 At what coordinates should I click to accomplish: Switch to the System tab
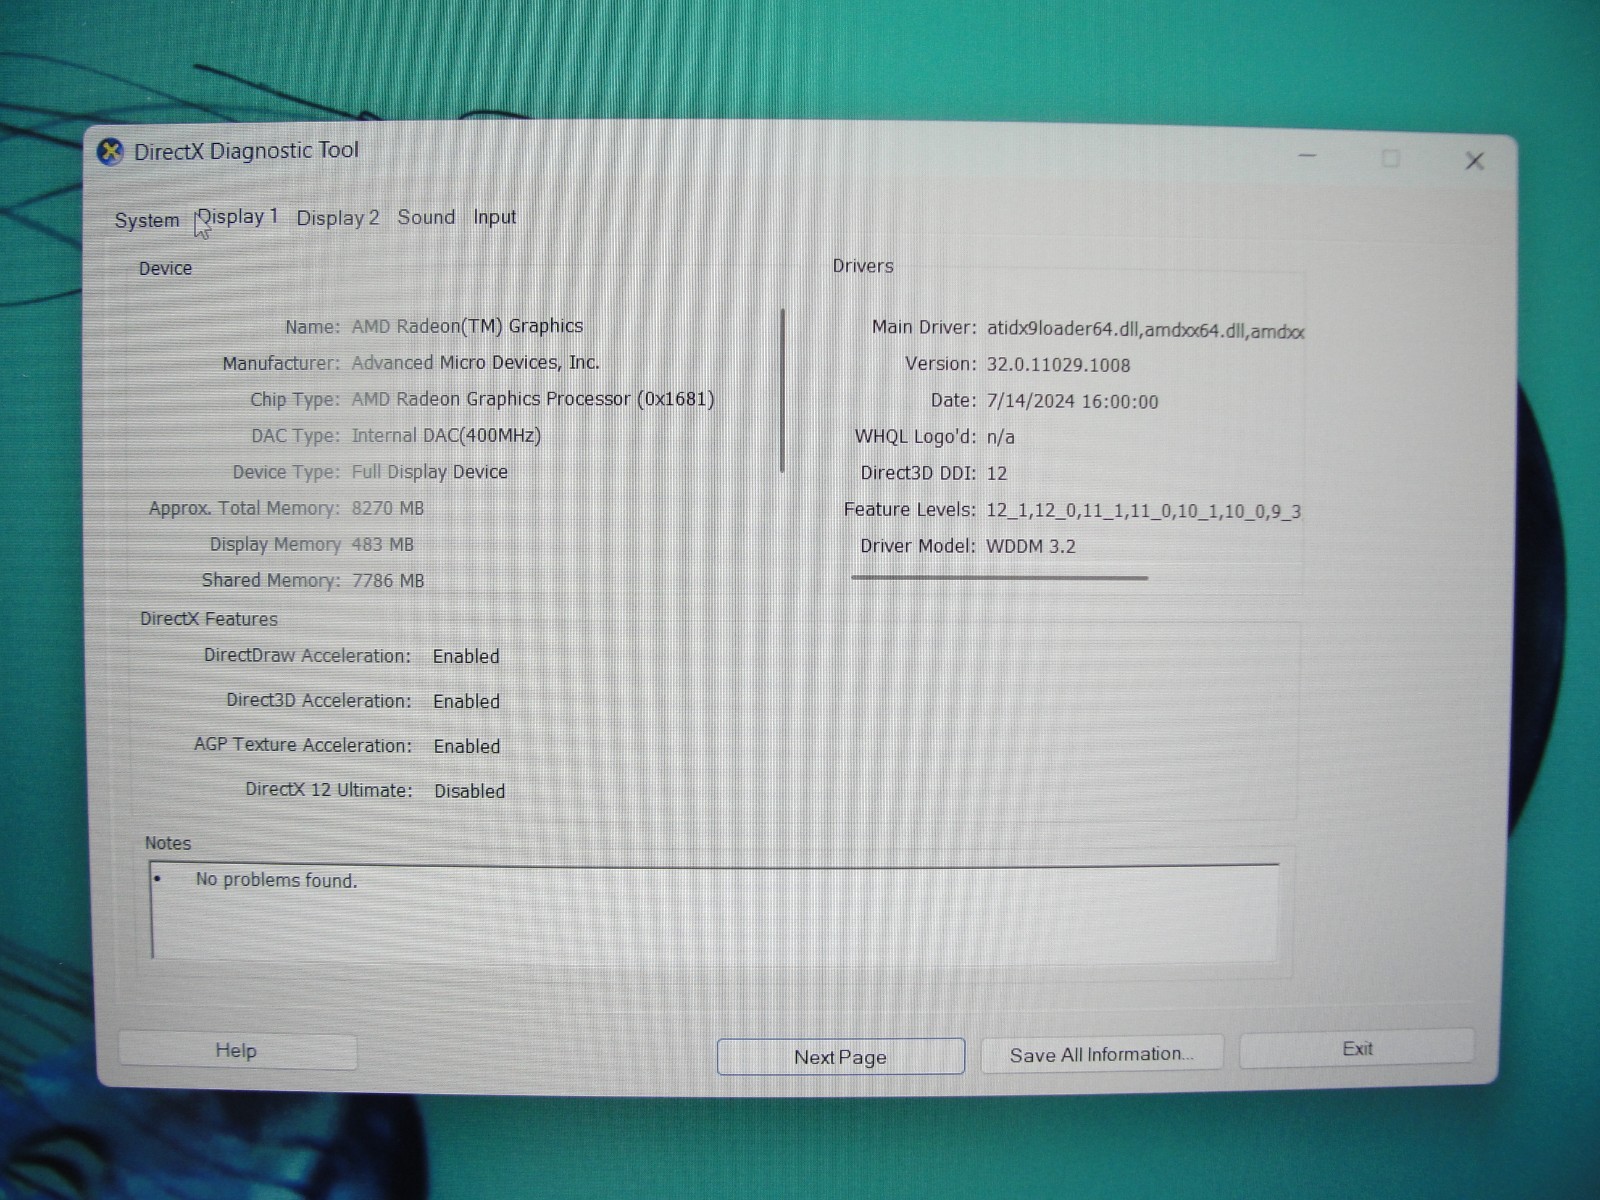(147, 220)
